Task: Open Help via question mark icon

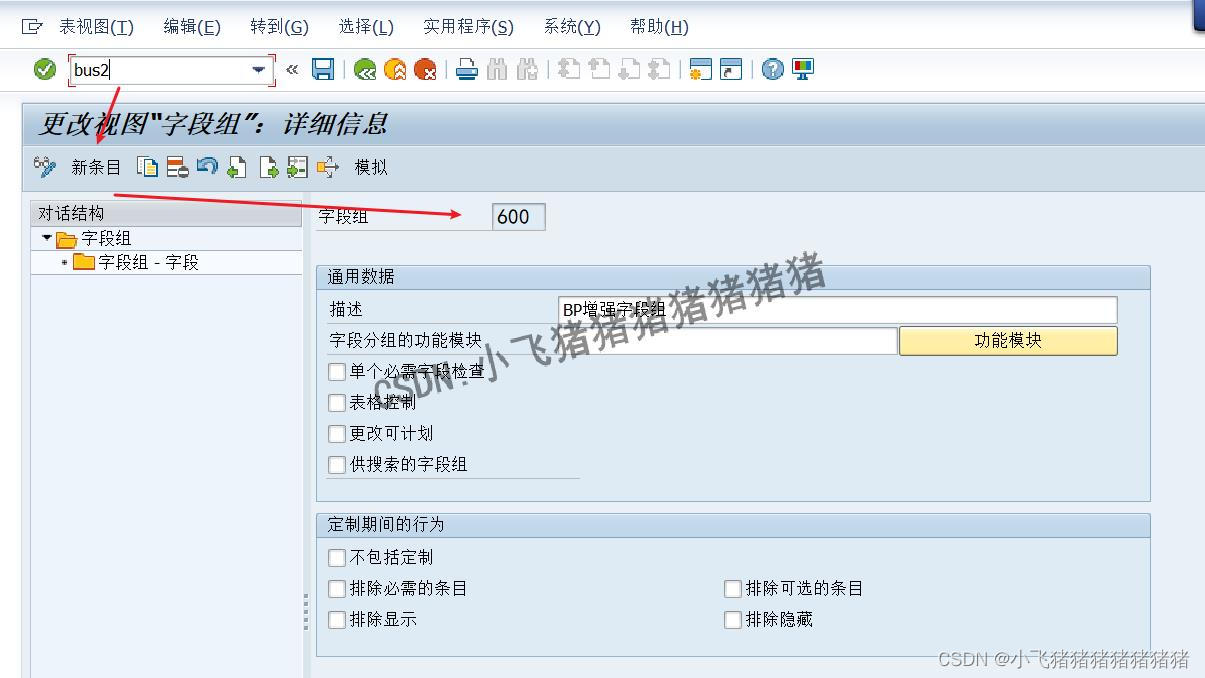Action: click(x=773, y=69)
